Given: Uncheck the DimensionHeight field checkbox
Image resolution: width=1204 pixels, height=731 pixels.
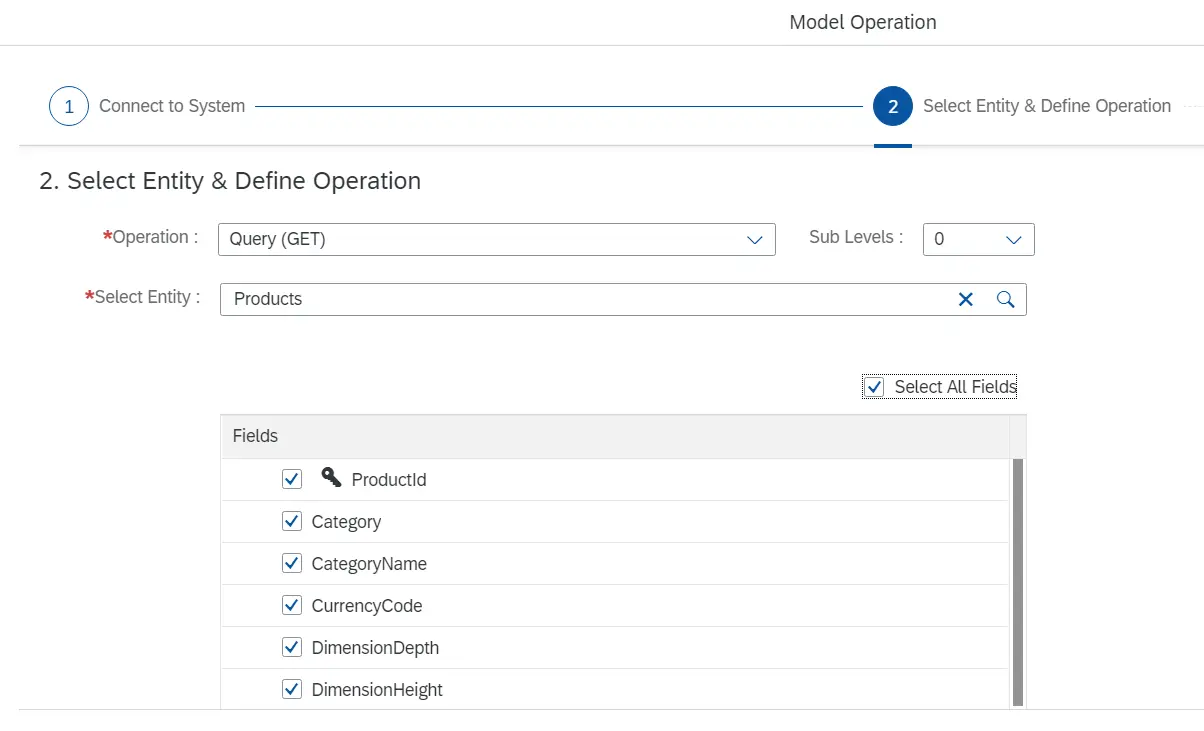Looking at the screenshot, I should (292, 689).
